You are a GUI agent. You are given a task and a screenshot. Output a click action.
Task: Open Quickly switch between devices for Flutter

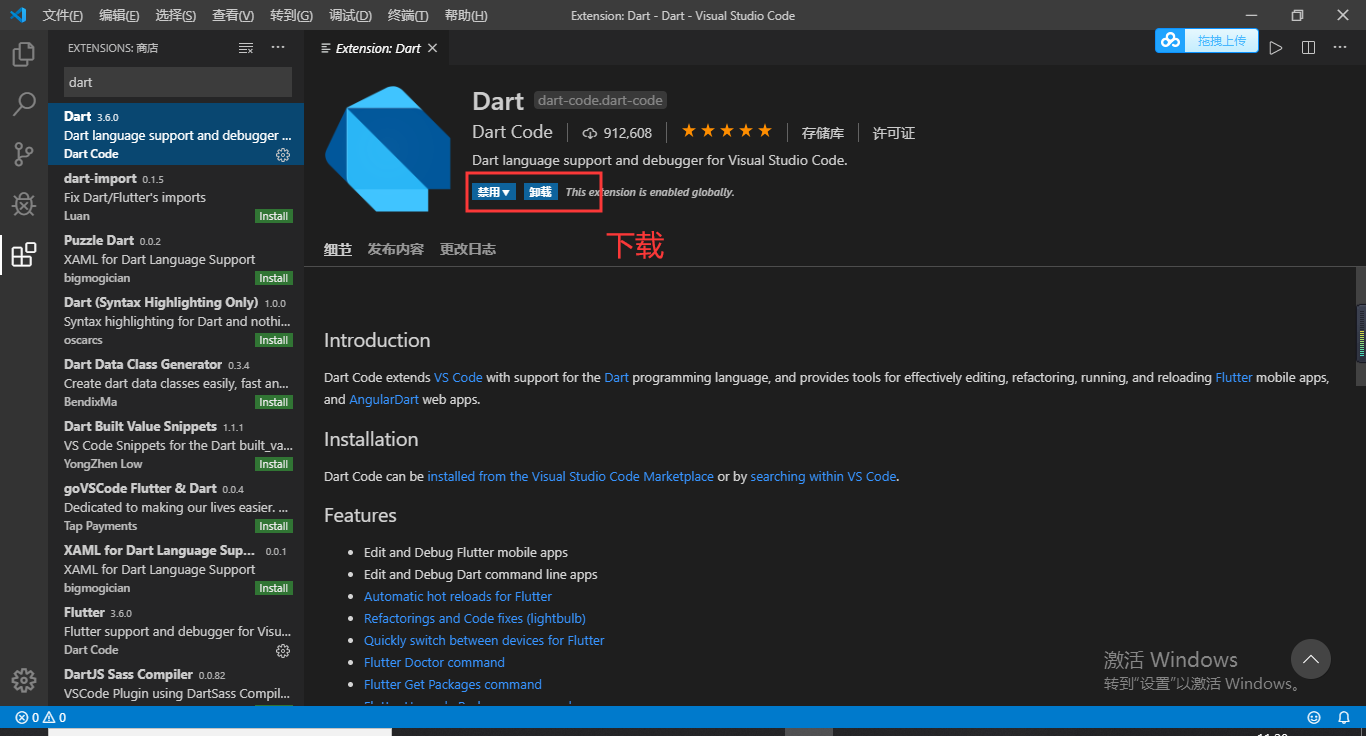(484, 641)
